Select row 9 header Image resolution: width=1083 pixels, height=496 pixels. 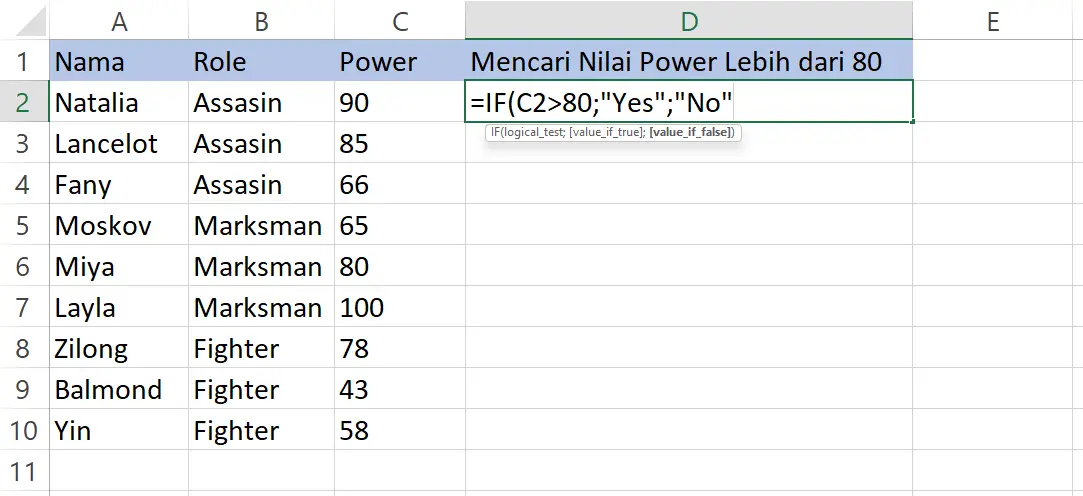(23, 390)
